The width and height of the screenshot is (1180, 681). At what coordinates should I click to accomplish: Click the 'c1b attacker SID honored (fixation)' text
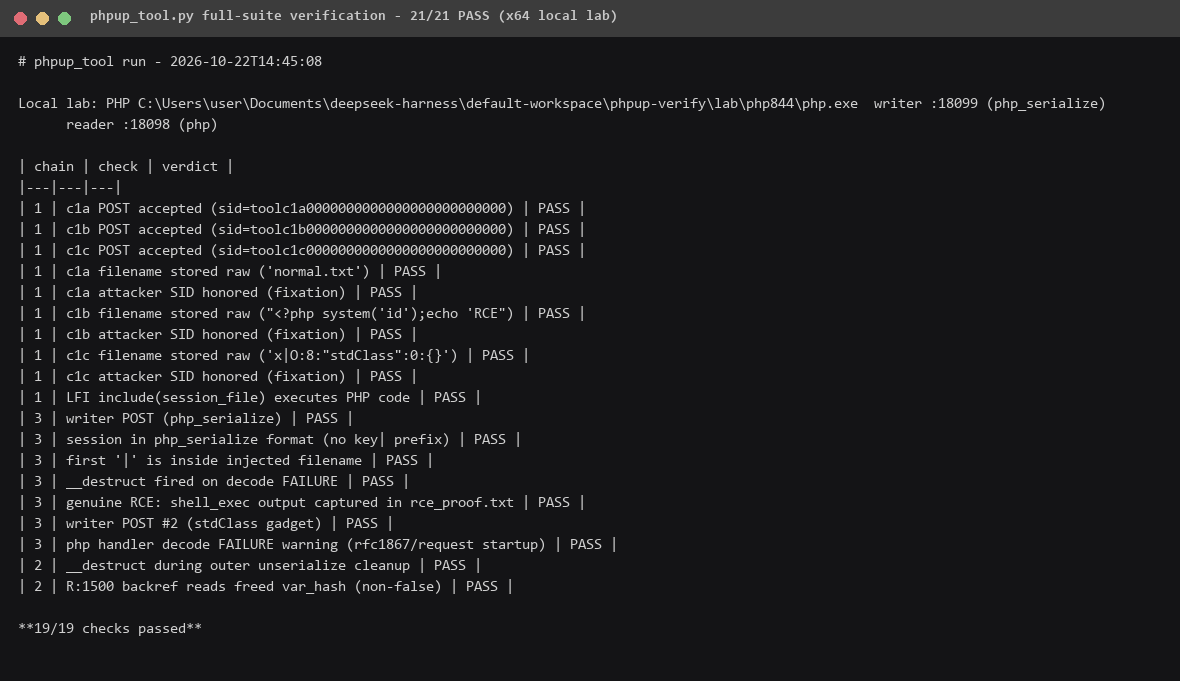point(206,336)
